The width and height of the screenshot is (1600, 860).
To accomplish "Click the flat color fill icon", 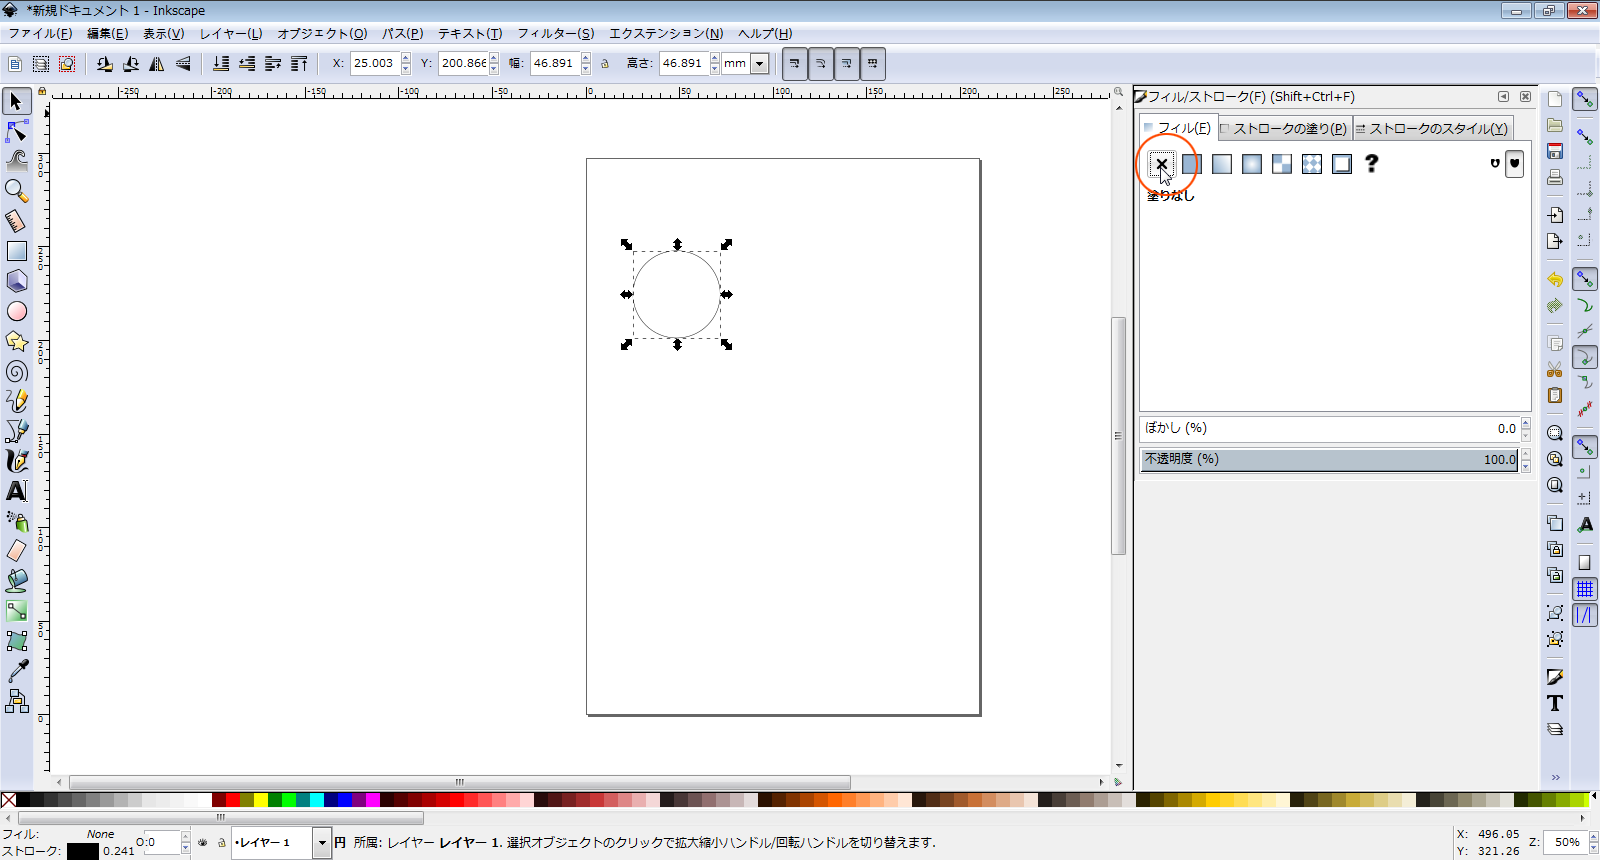I will point(1192,164).
